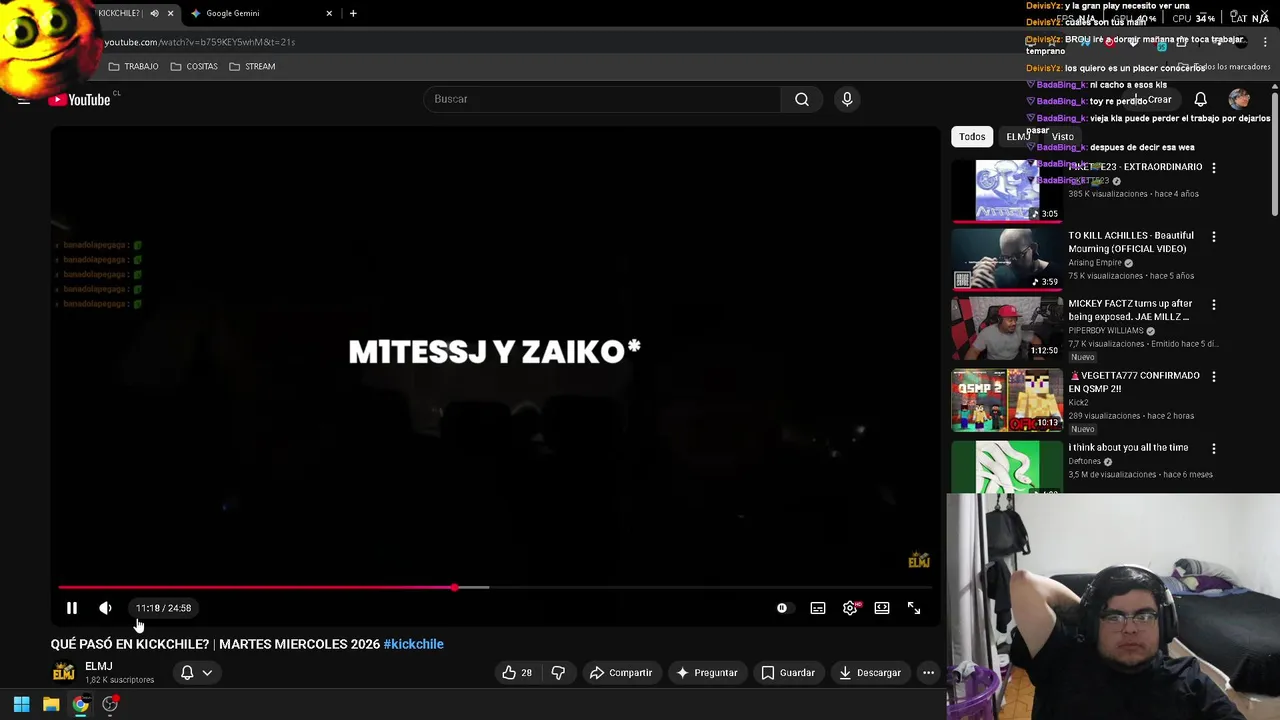The image size is (1280, 720).
Task: Enter fullscreen mode on the player
Action: [x=914, y=608]
